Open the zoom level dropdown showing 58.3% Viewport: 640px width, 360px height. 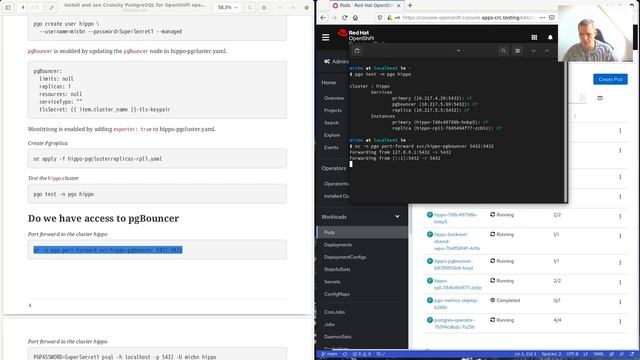[227, 7]
